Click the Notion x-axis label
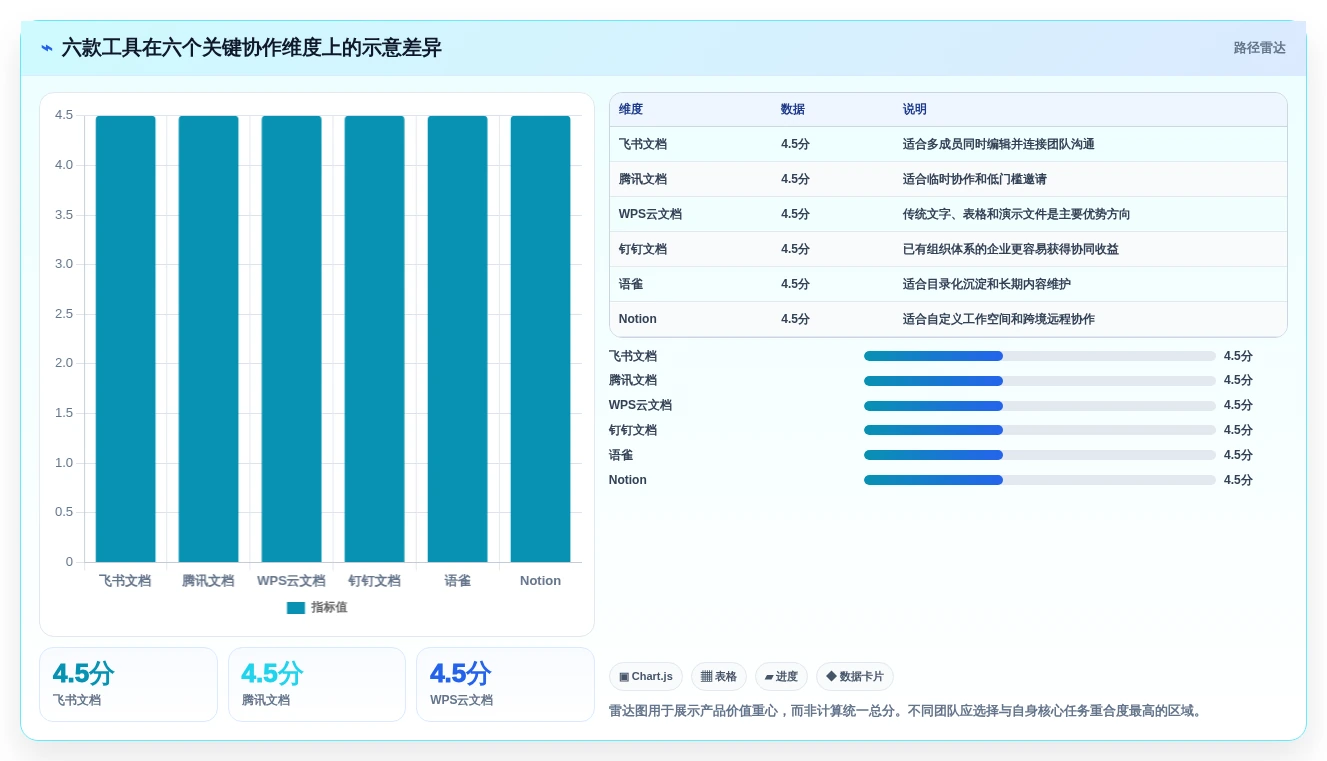 tap(540, 581)
